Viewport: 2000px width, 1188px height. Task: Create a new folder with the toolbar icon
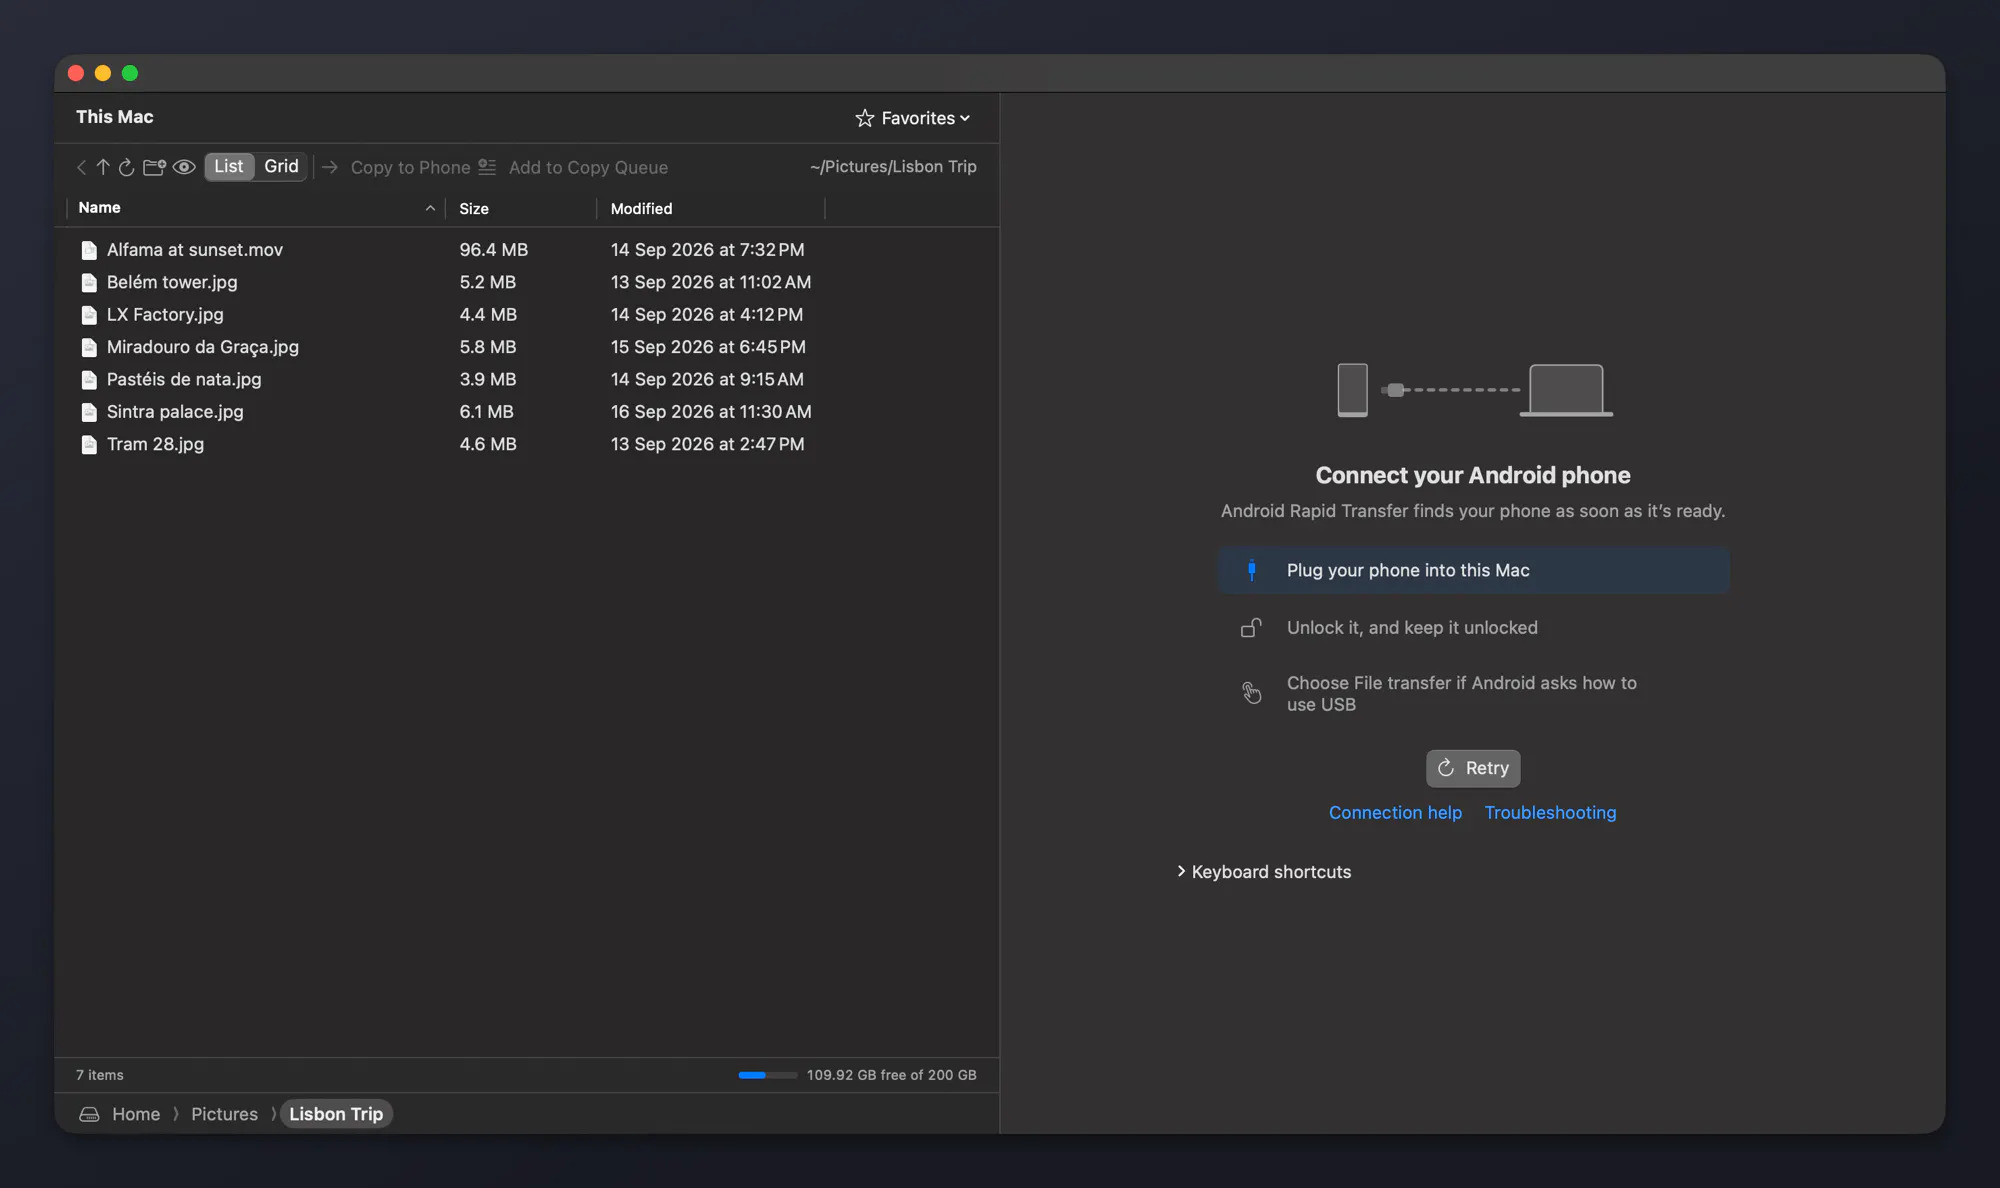point(154,167)
